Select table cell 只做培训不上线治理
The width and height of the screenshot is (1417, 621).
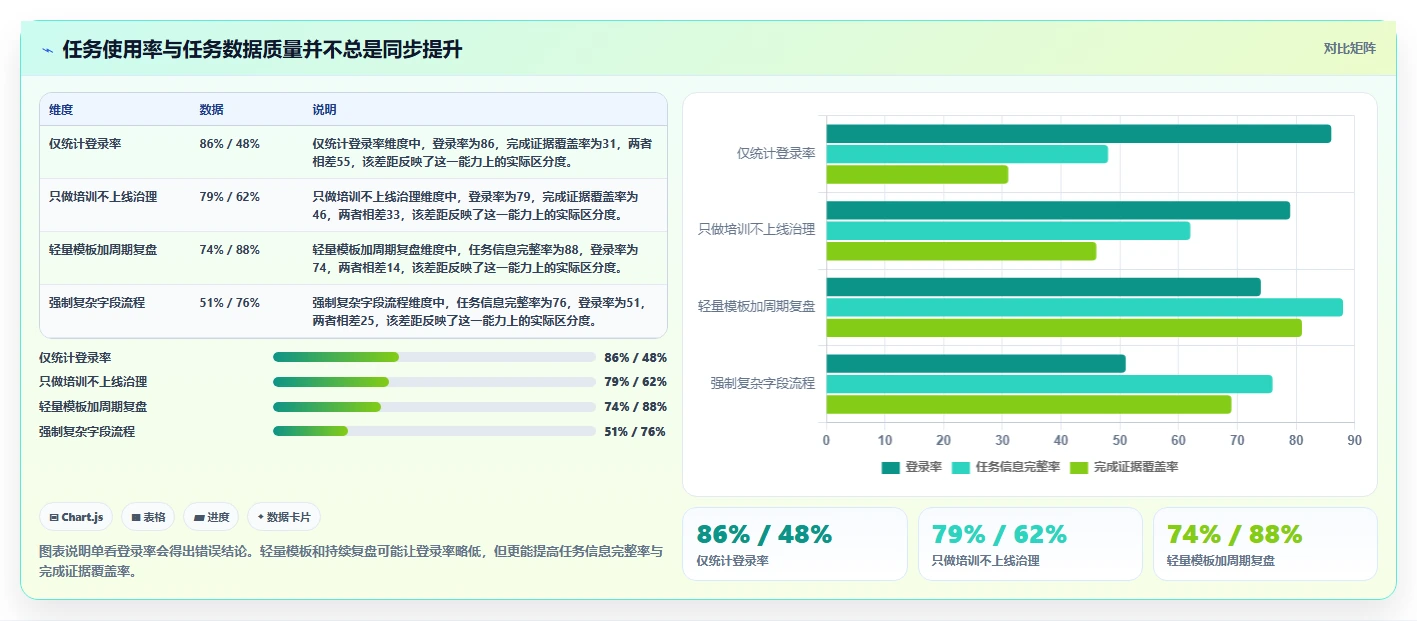click(103, 197)
